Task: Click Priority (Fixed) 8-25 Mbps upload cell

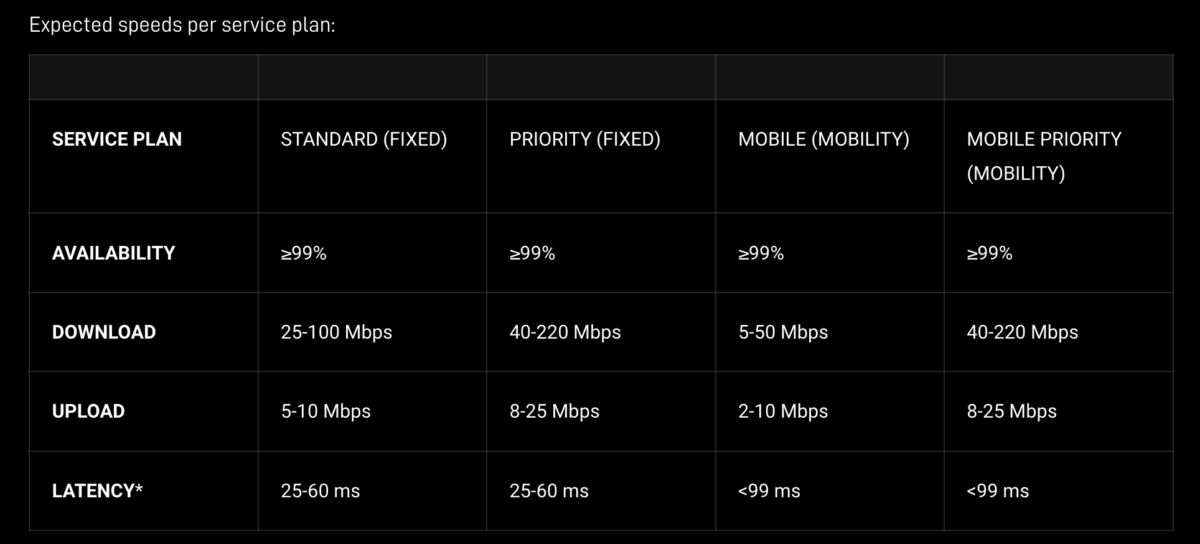Action: tap(554, 411)
